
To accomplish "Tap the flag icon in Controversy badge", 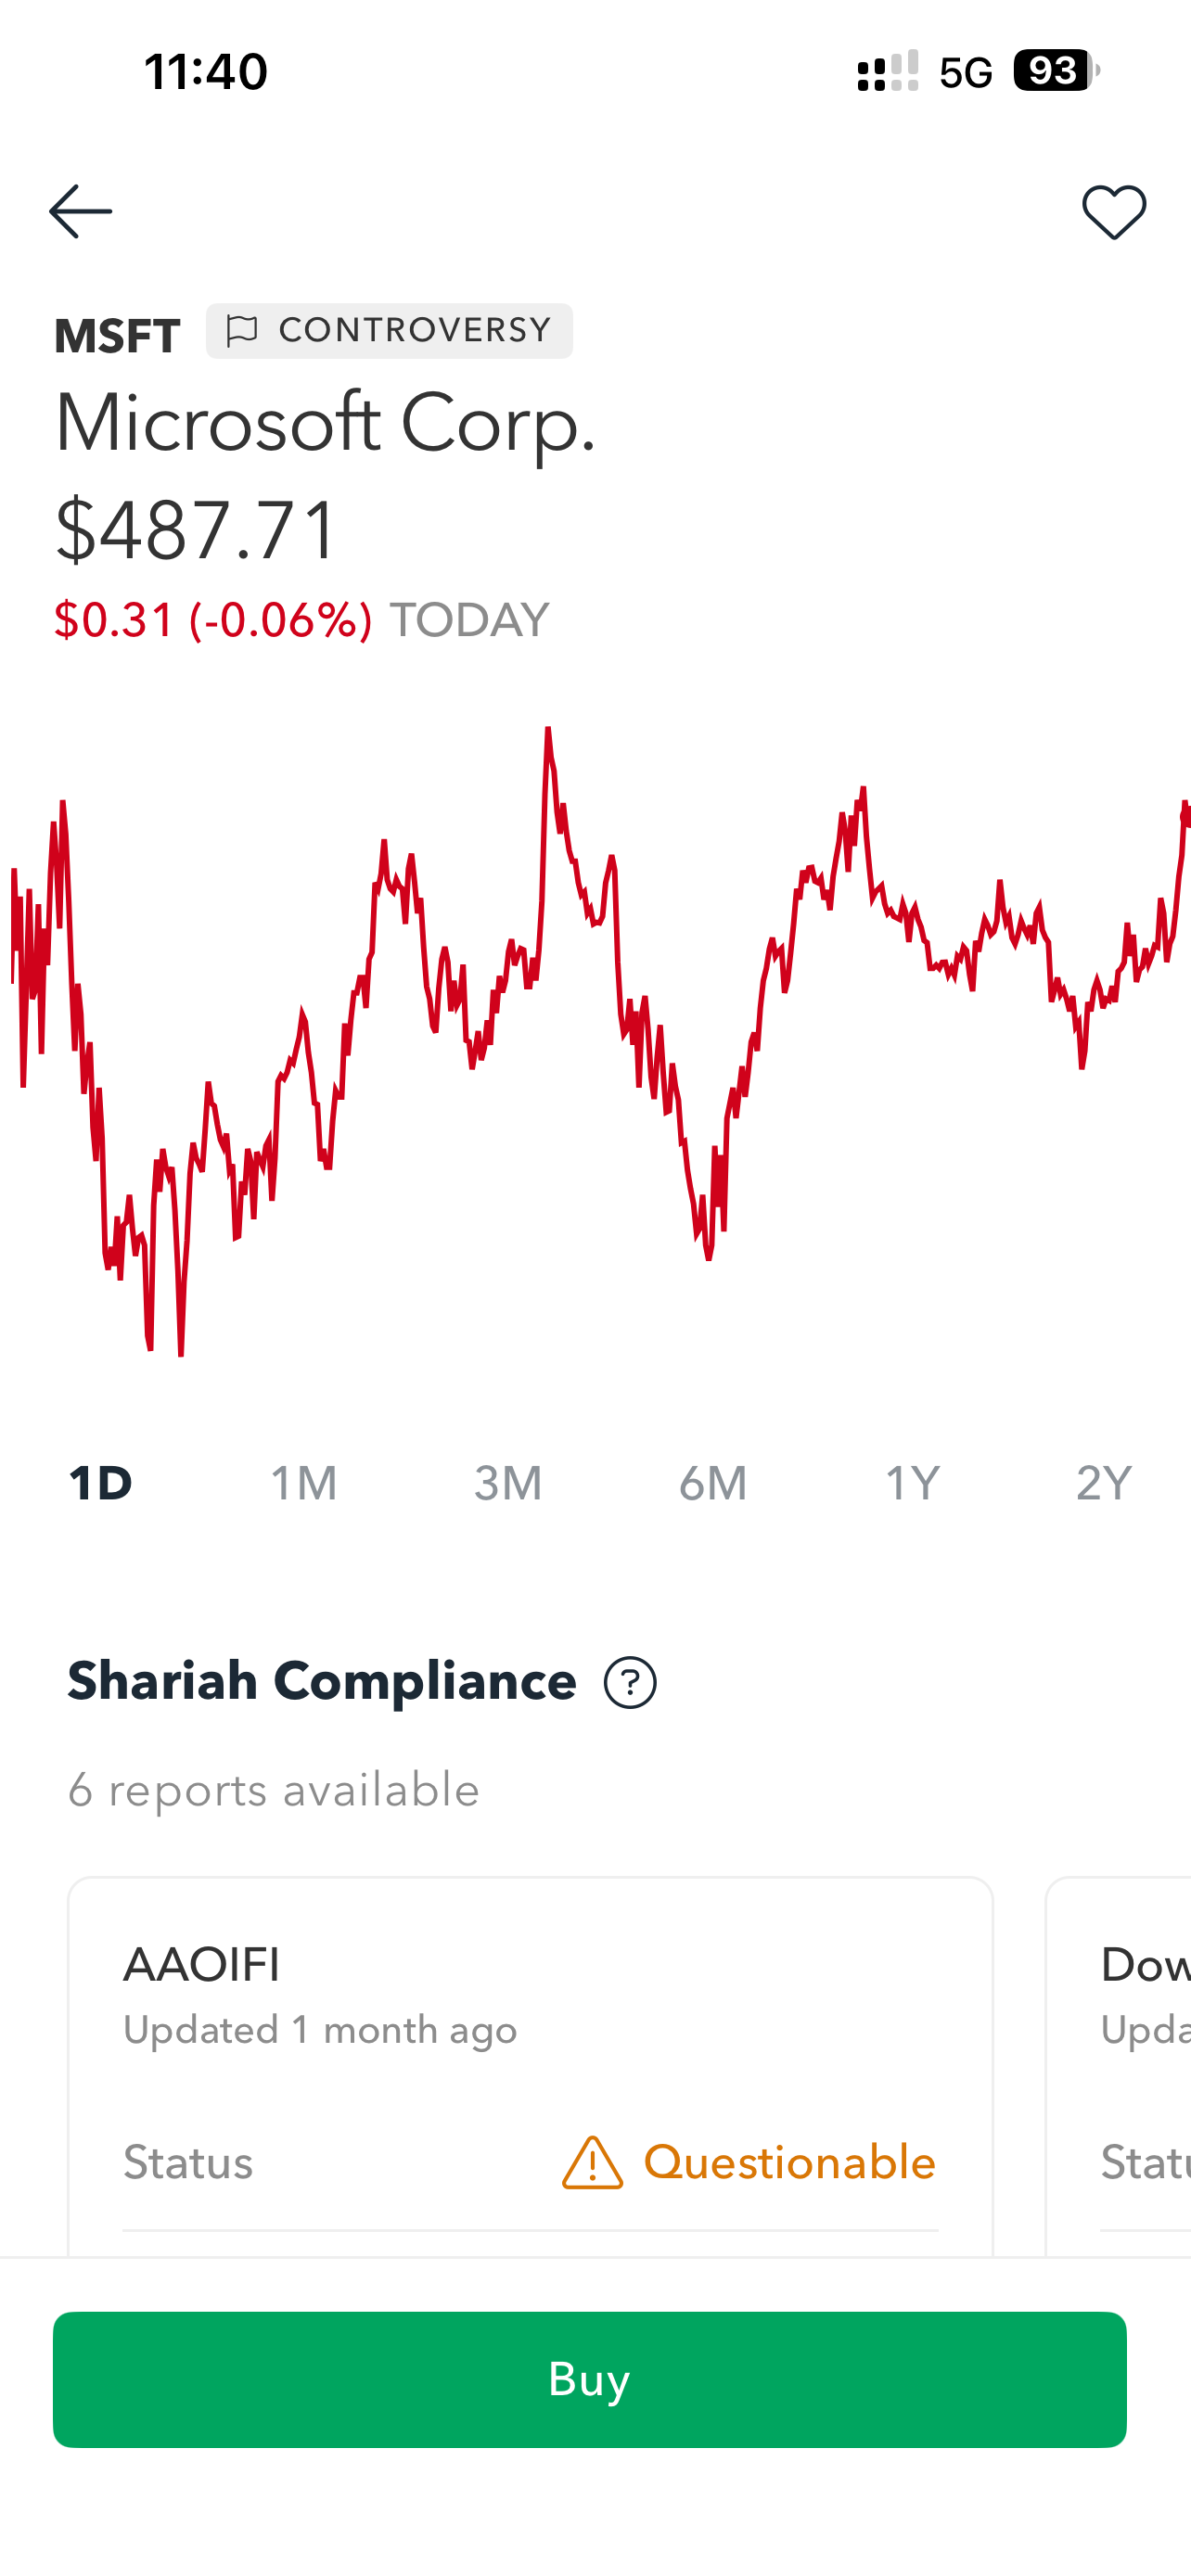I will 241,330.
